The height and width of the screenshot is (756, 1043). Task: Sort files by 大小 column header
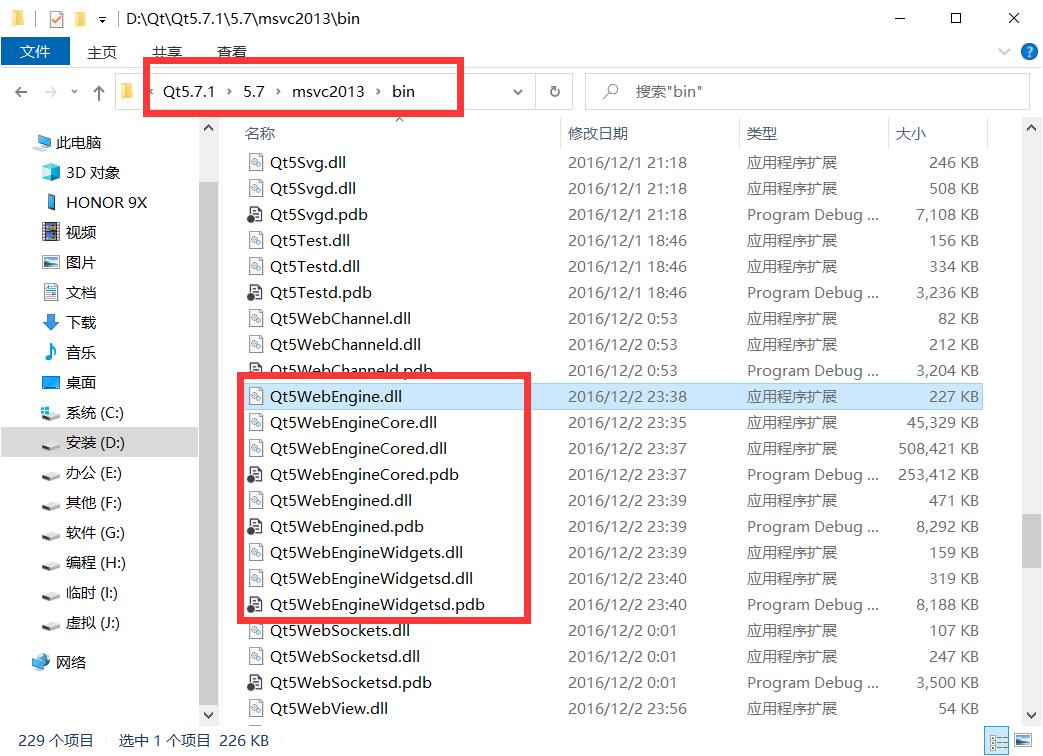pyautogui.click(x=910, y=133)
